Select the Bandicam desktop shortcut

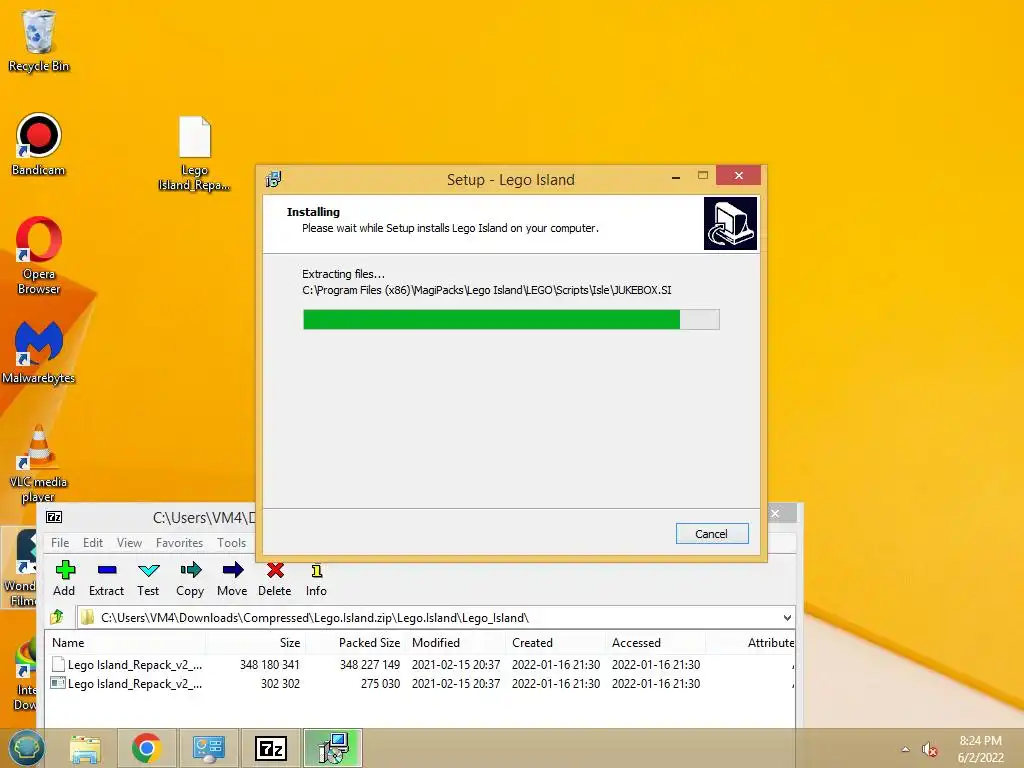pos(39,145)
